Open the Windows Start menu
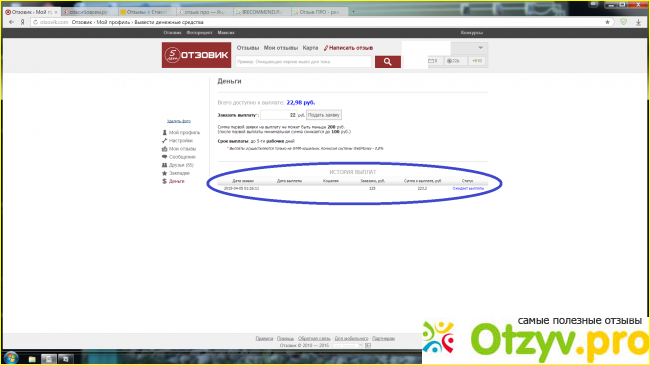Image resolution: width=650 pixels, height=365 pixels. [11, 358]
